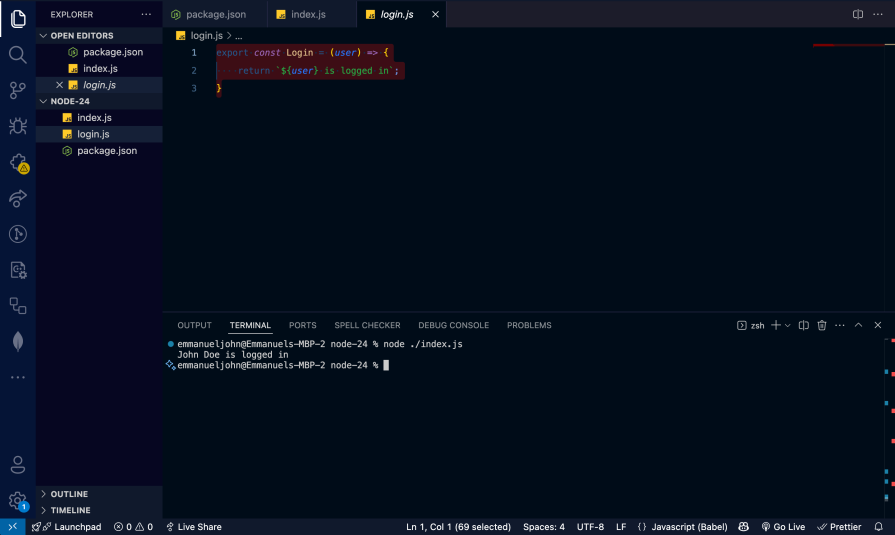
Task: Change end of line sequence LF
Action: pyautogui.click(x=621, y=526)
